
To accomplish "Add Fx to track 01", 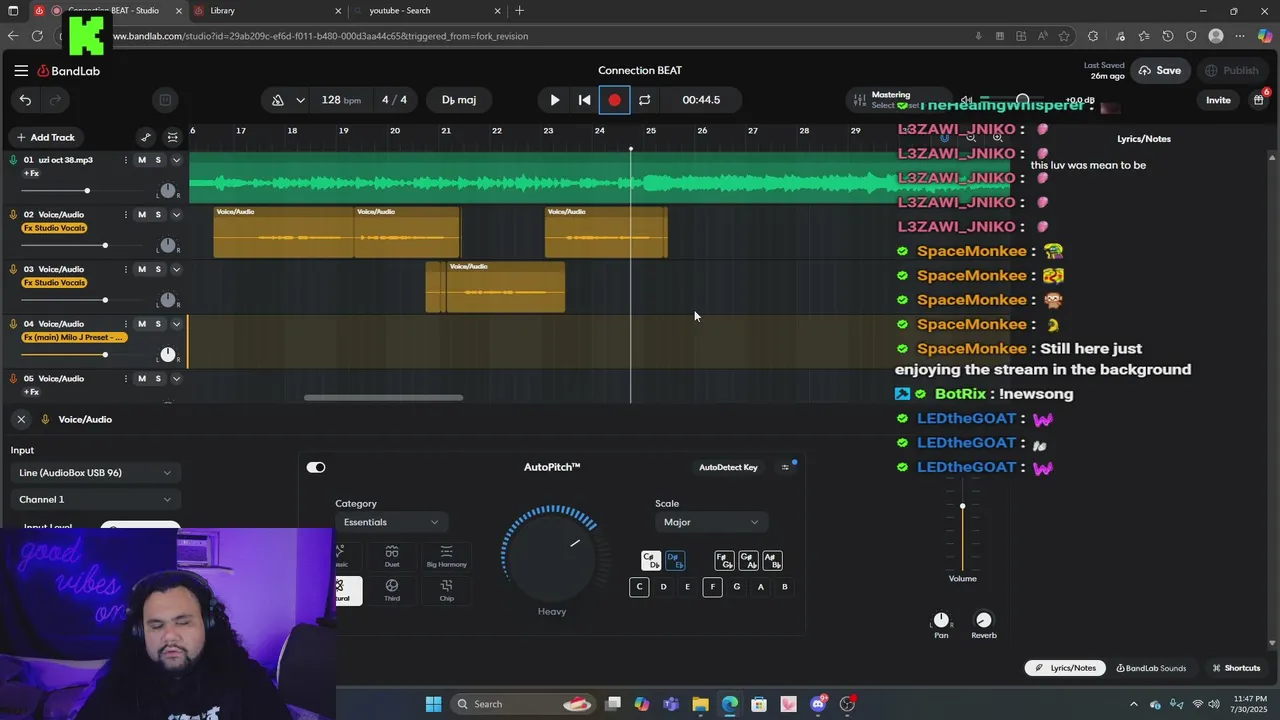I will pos(31,174).
